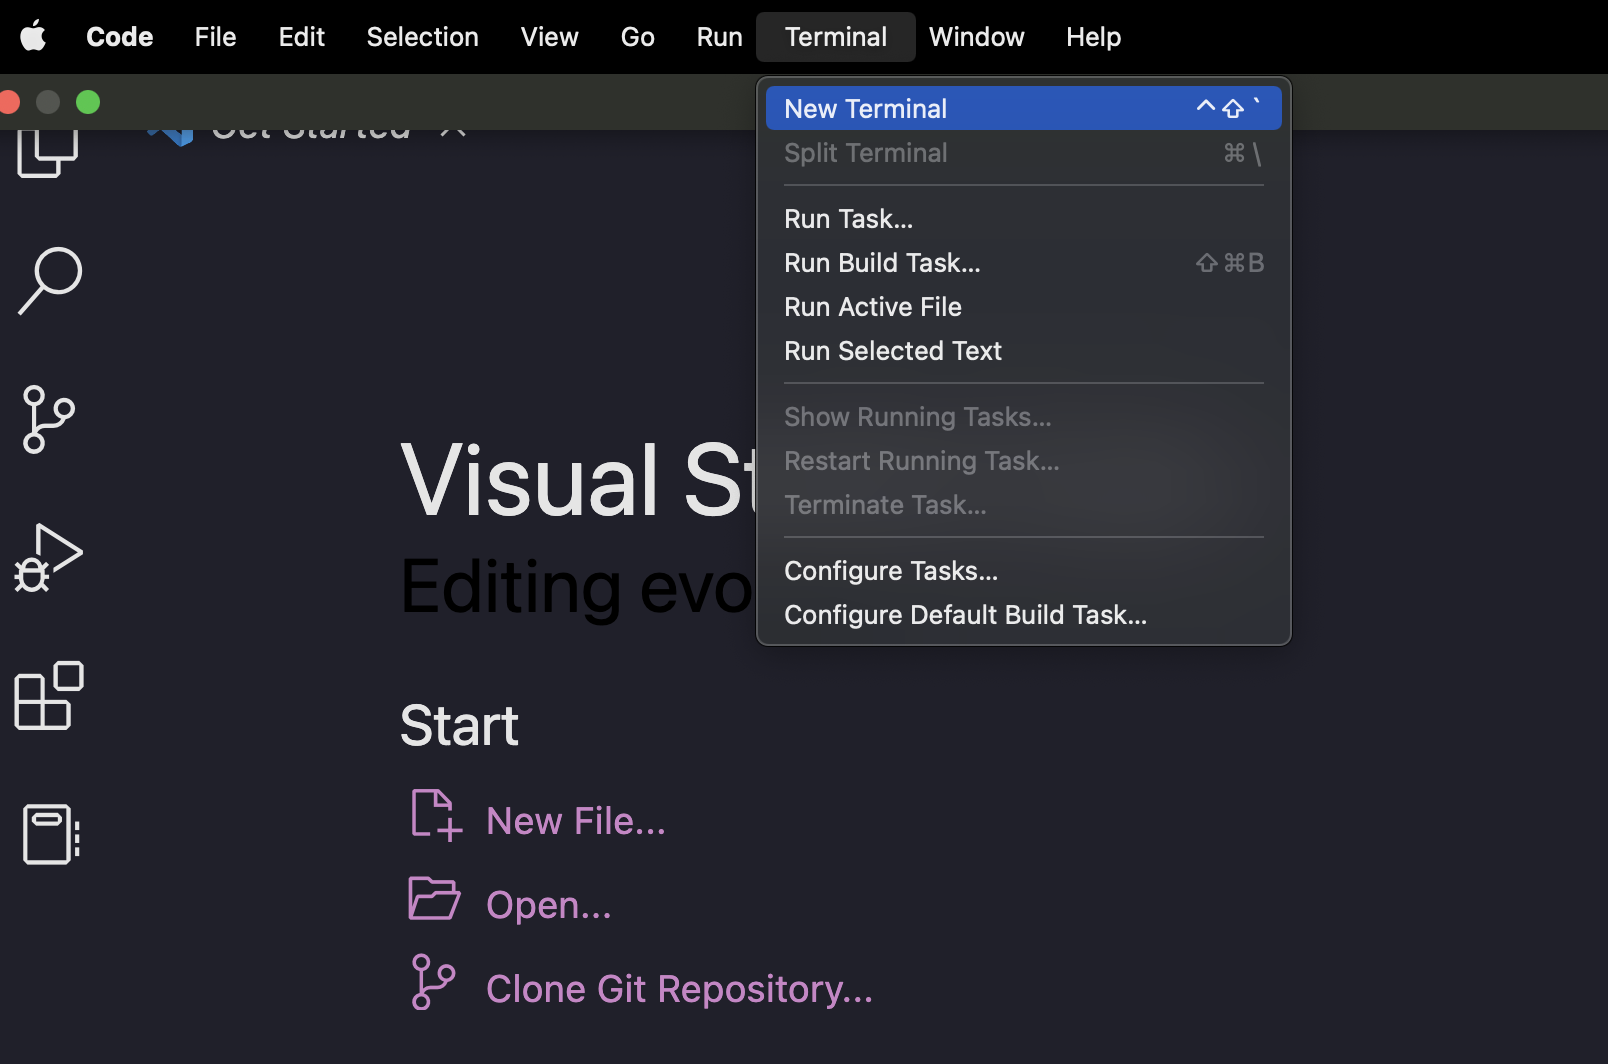Select New Terminal from the menu

1023,108
